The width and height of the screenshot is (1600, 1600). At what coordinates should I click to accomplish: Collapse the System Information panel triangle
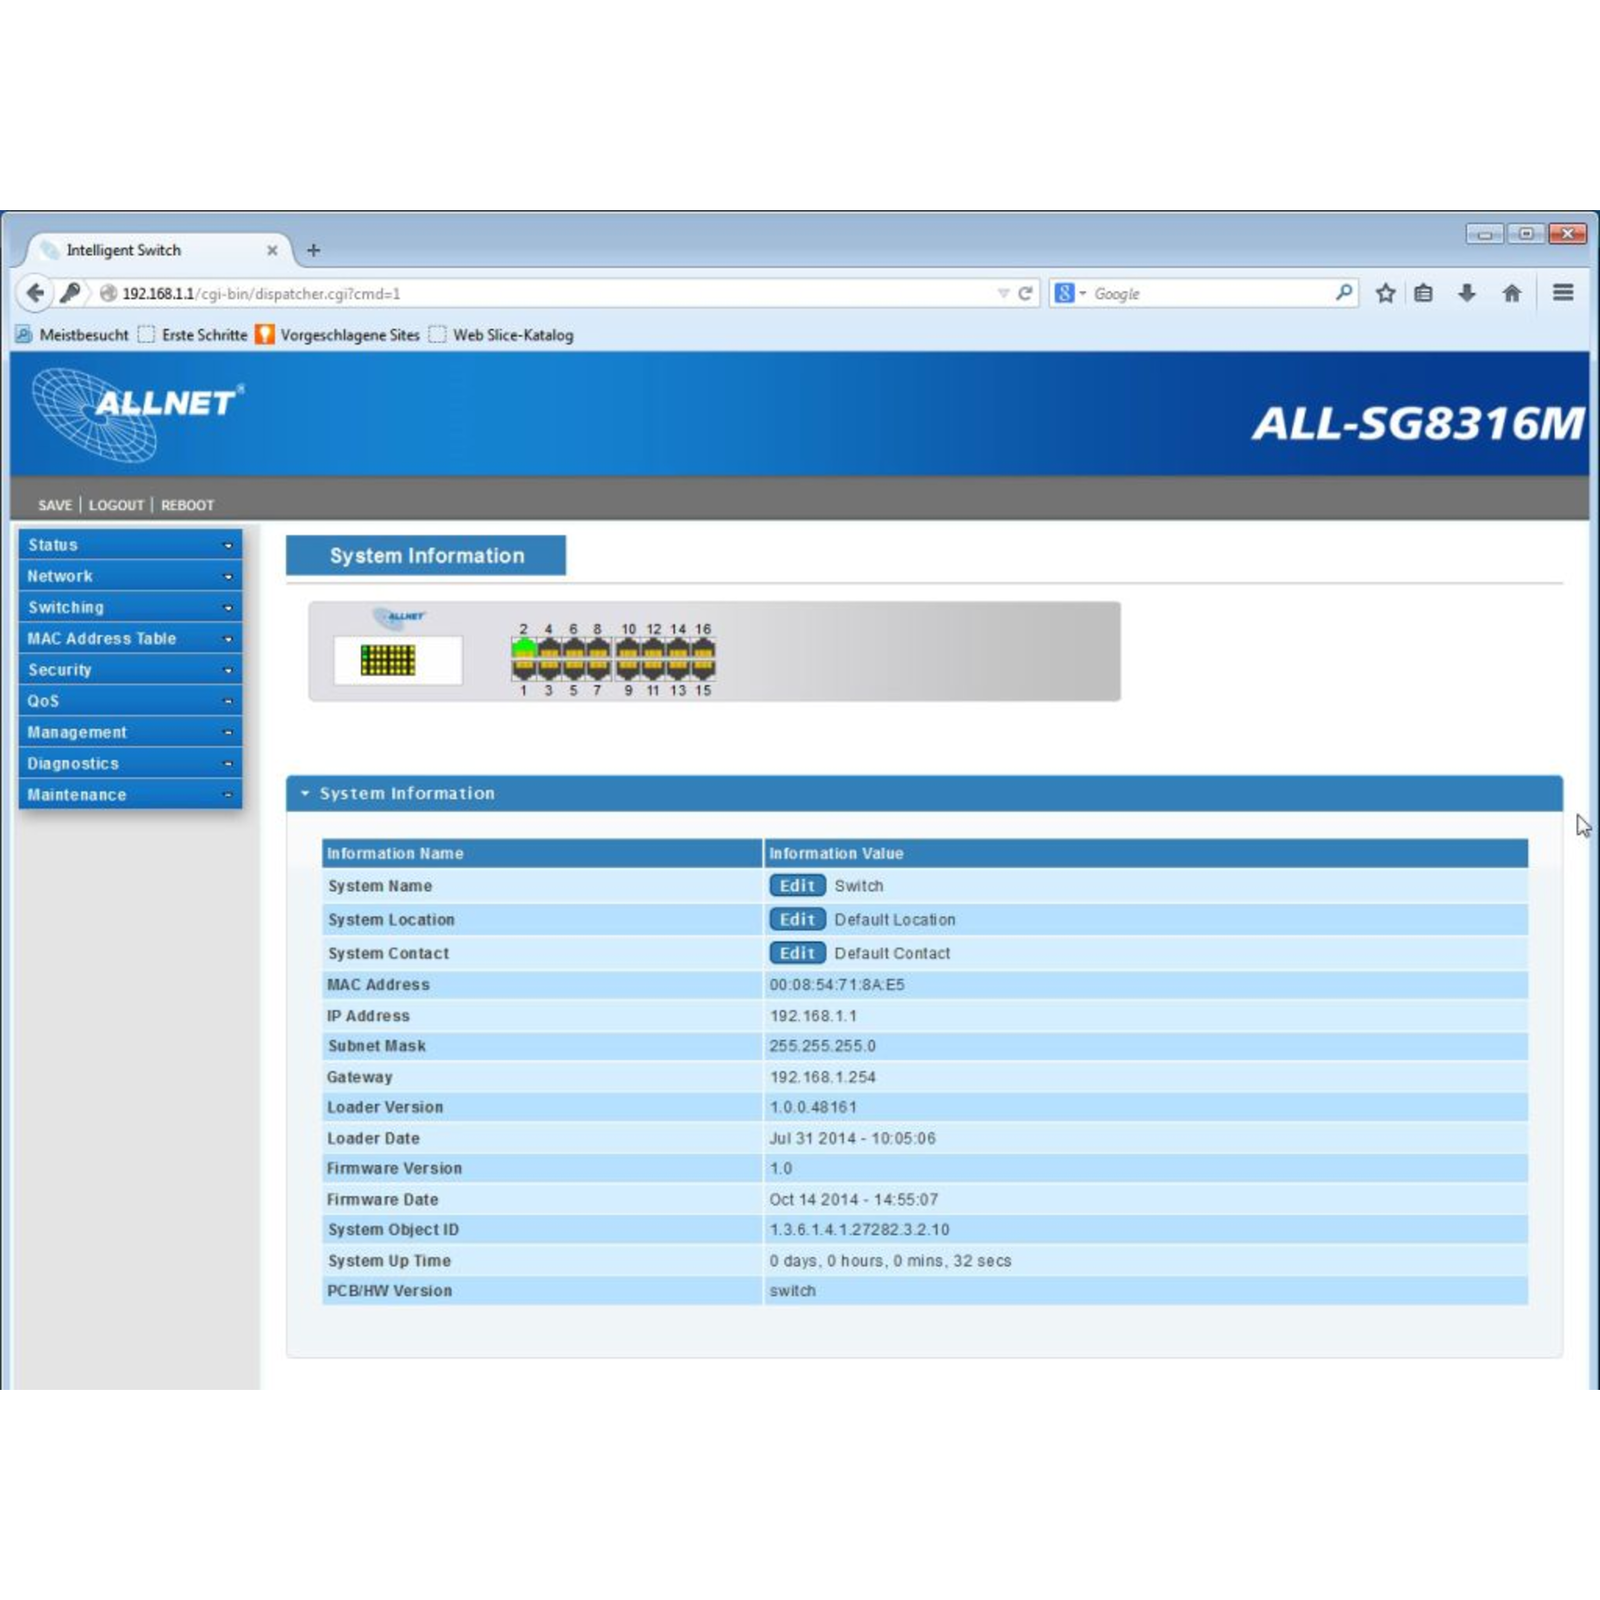(x=305, y=793)
